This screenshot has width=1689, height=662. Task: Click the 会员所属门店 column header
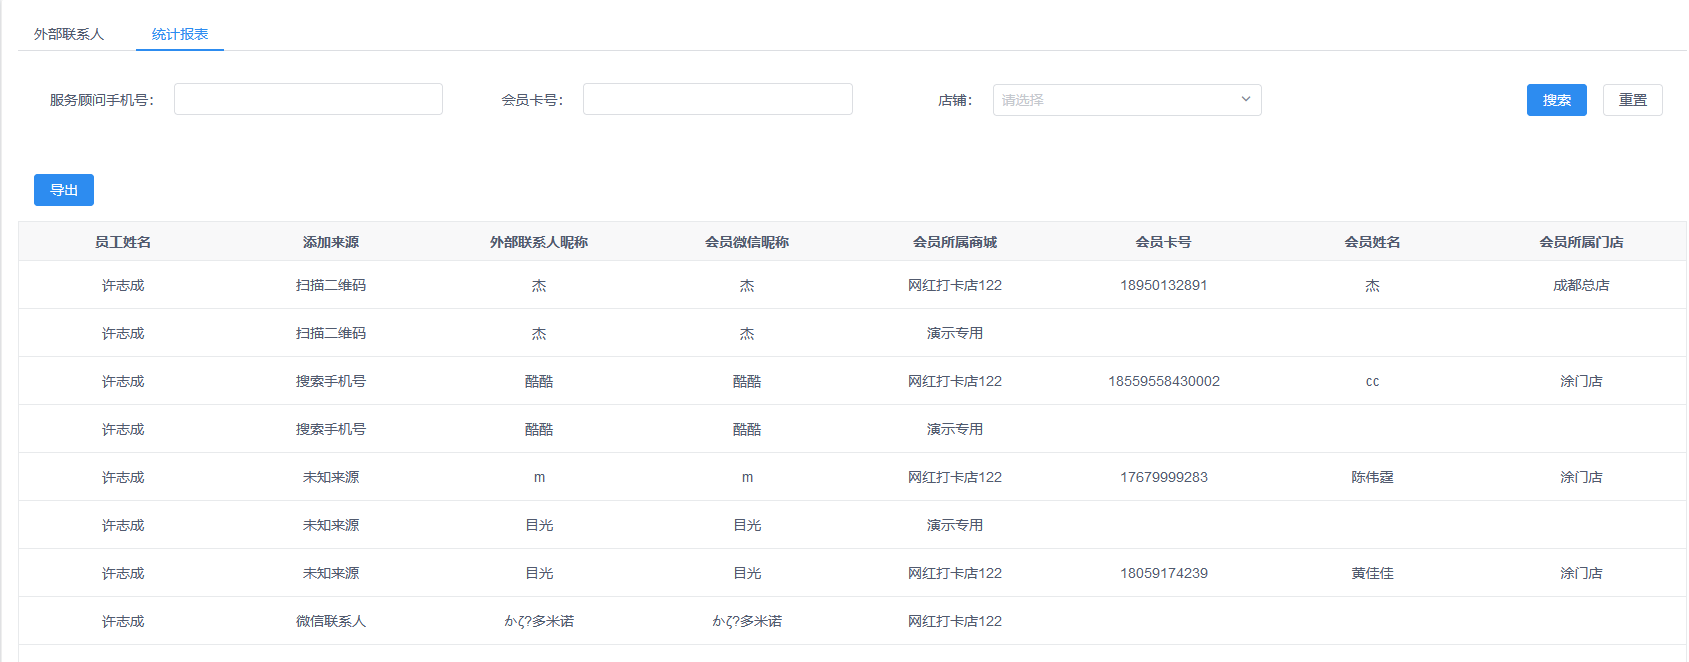1581,242
